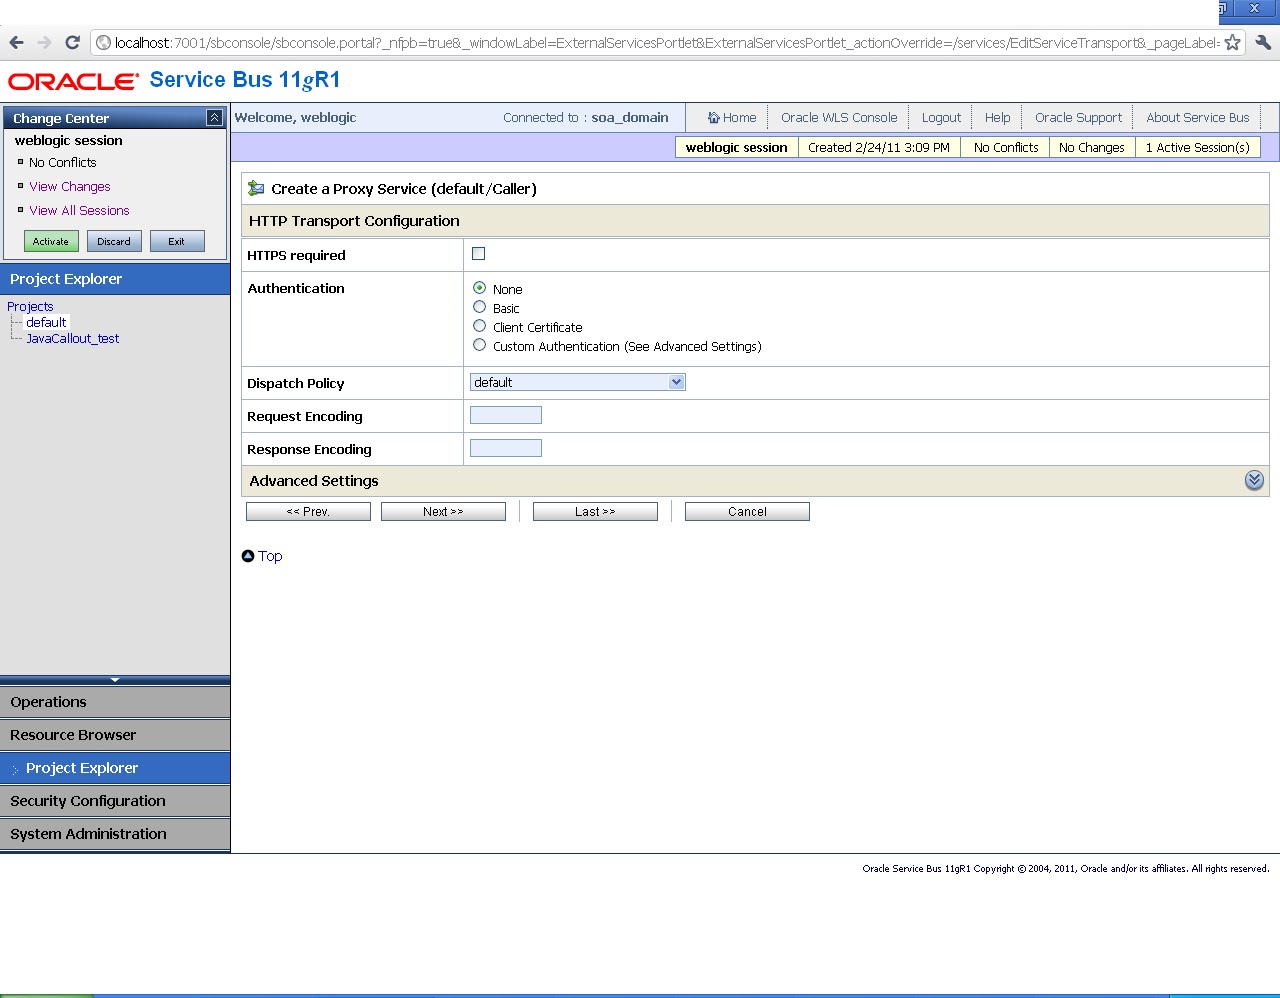Select Client Certificate authentication option

tap(480, 326)
